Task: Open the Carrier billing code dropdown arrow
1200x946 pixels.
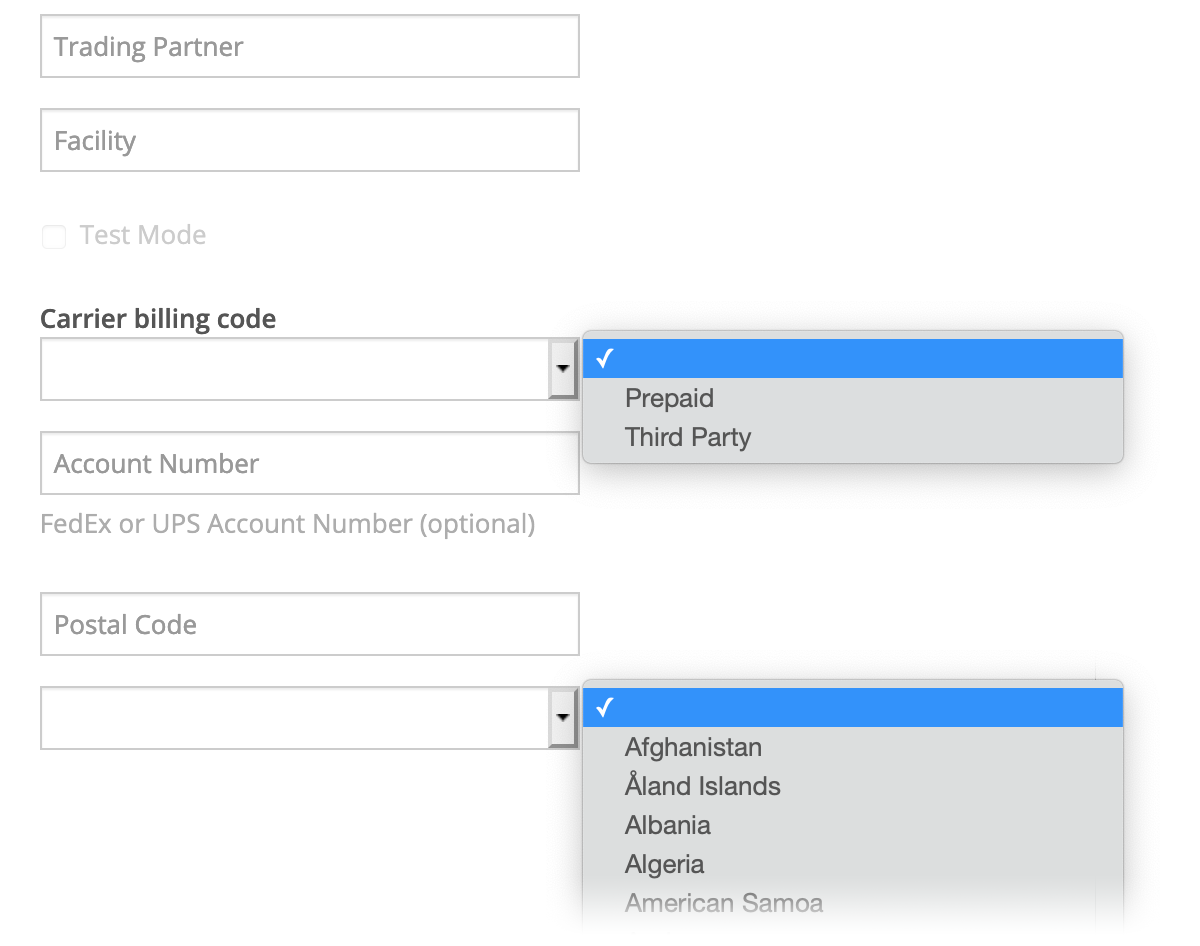Action: point(563,369)
